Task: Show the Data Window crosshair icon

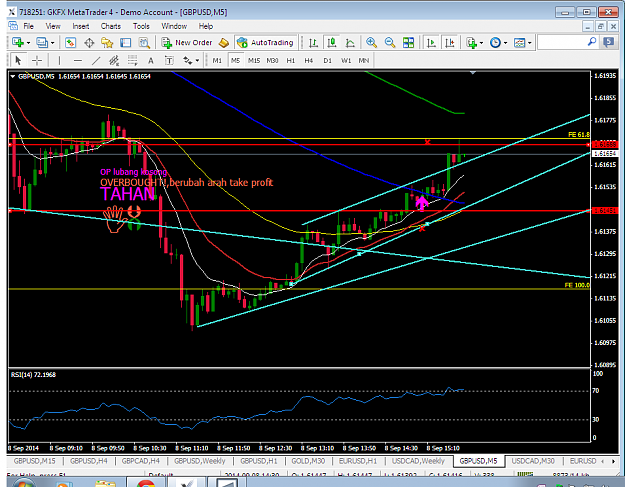Action: point(89,42)
